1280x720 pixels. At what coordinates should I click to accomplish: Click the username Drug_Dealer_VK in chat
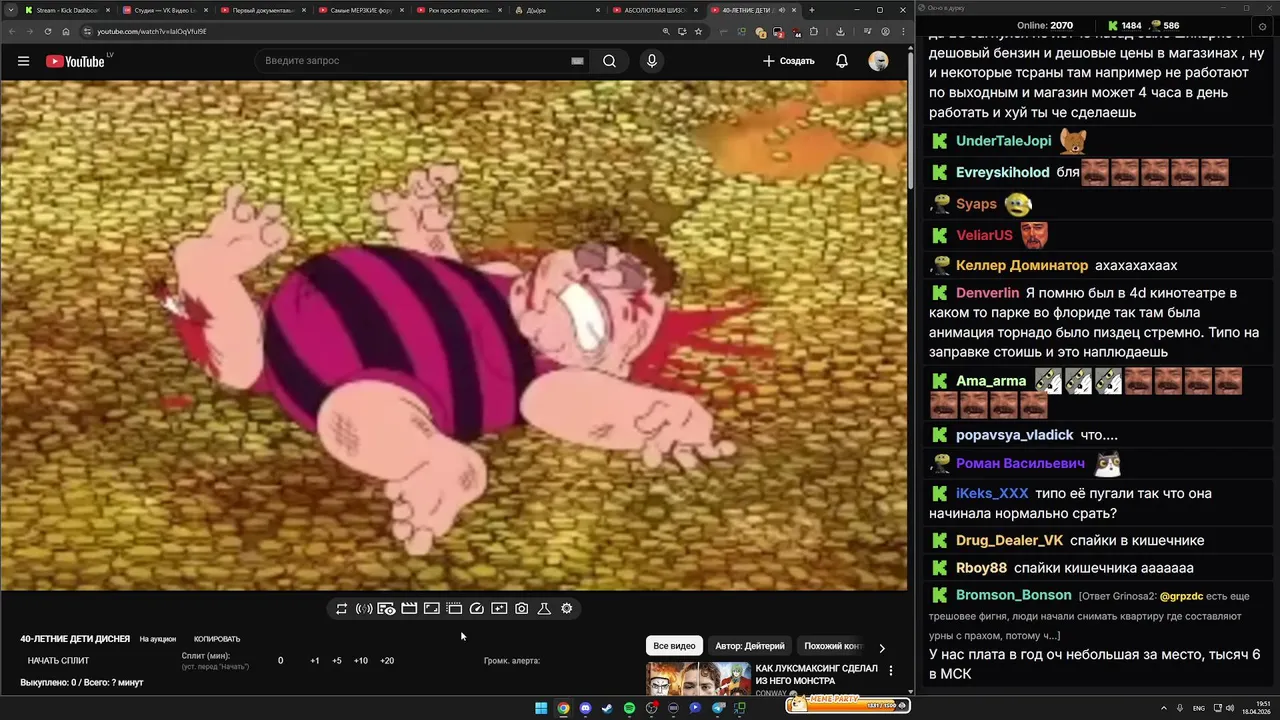point(1010,540)
